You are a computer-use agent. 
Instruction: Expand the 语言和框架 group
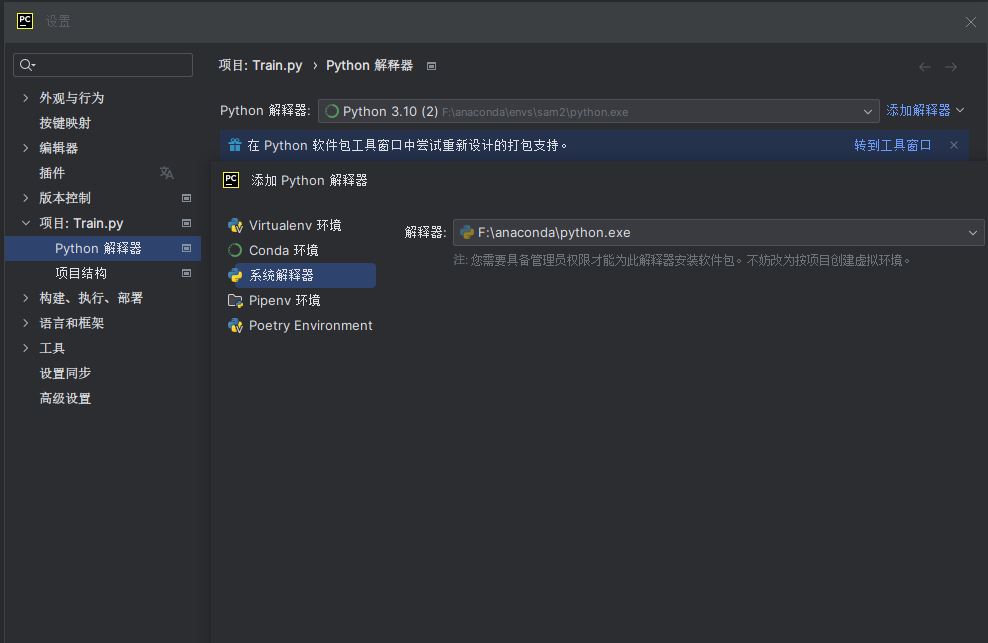(x=25, y=323)
